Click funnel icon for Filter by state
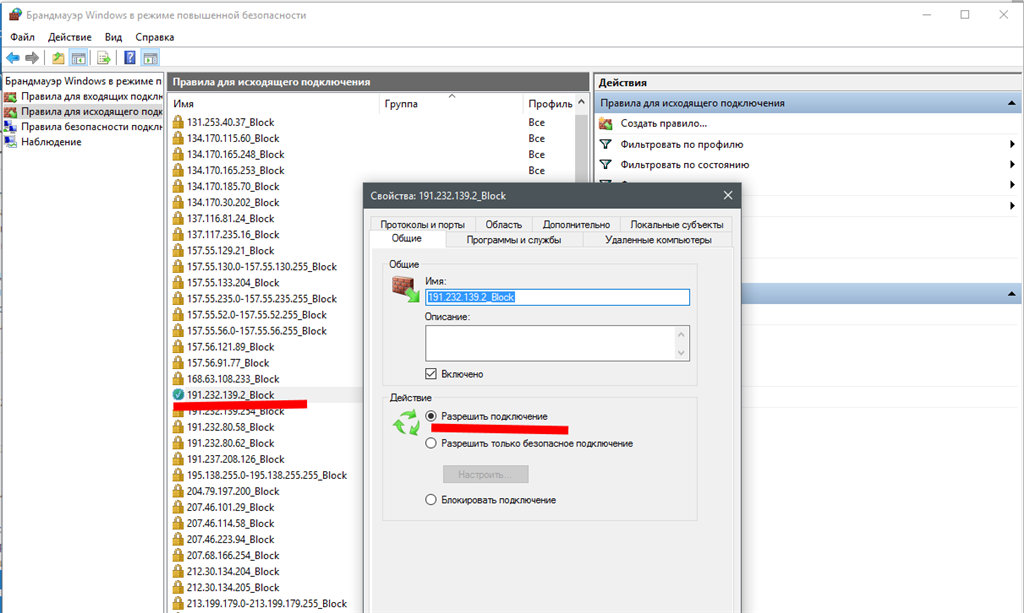 606,165
